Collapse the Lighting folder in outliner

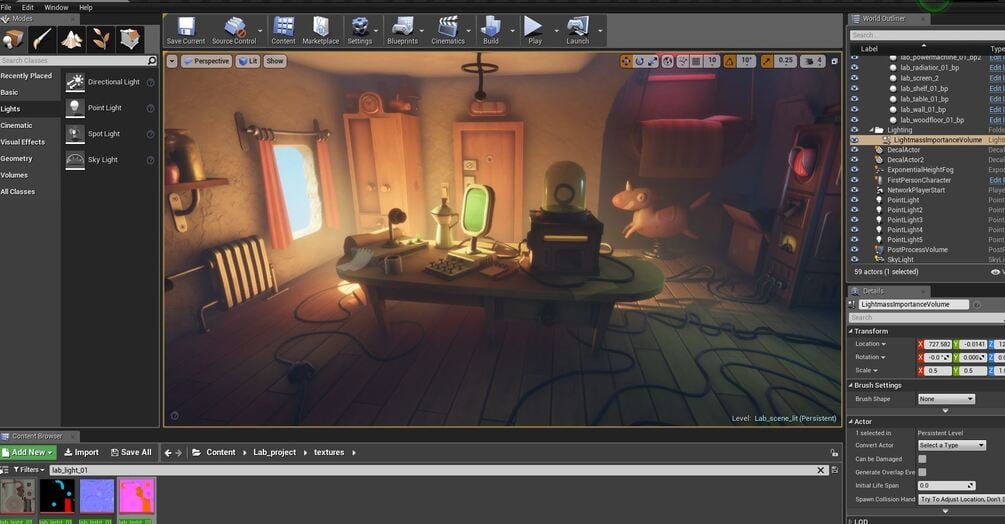(x=871, y=130)
